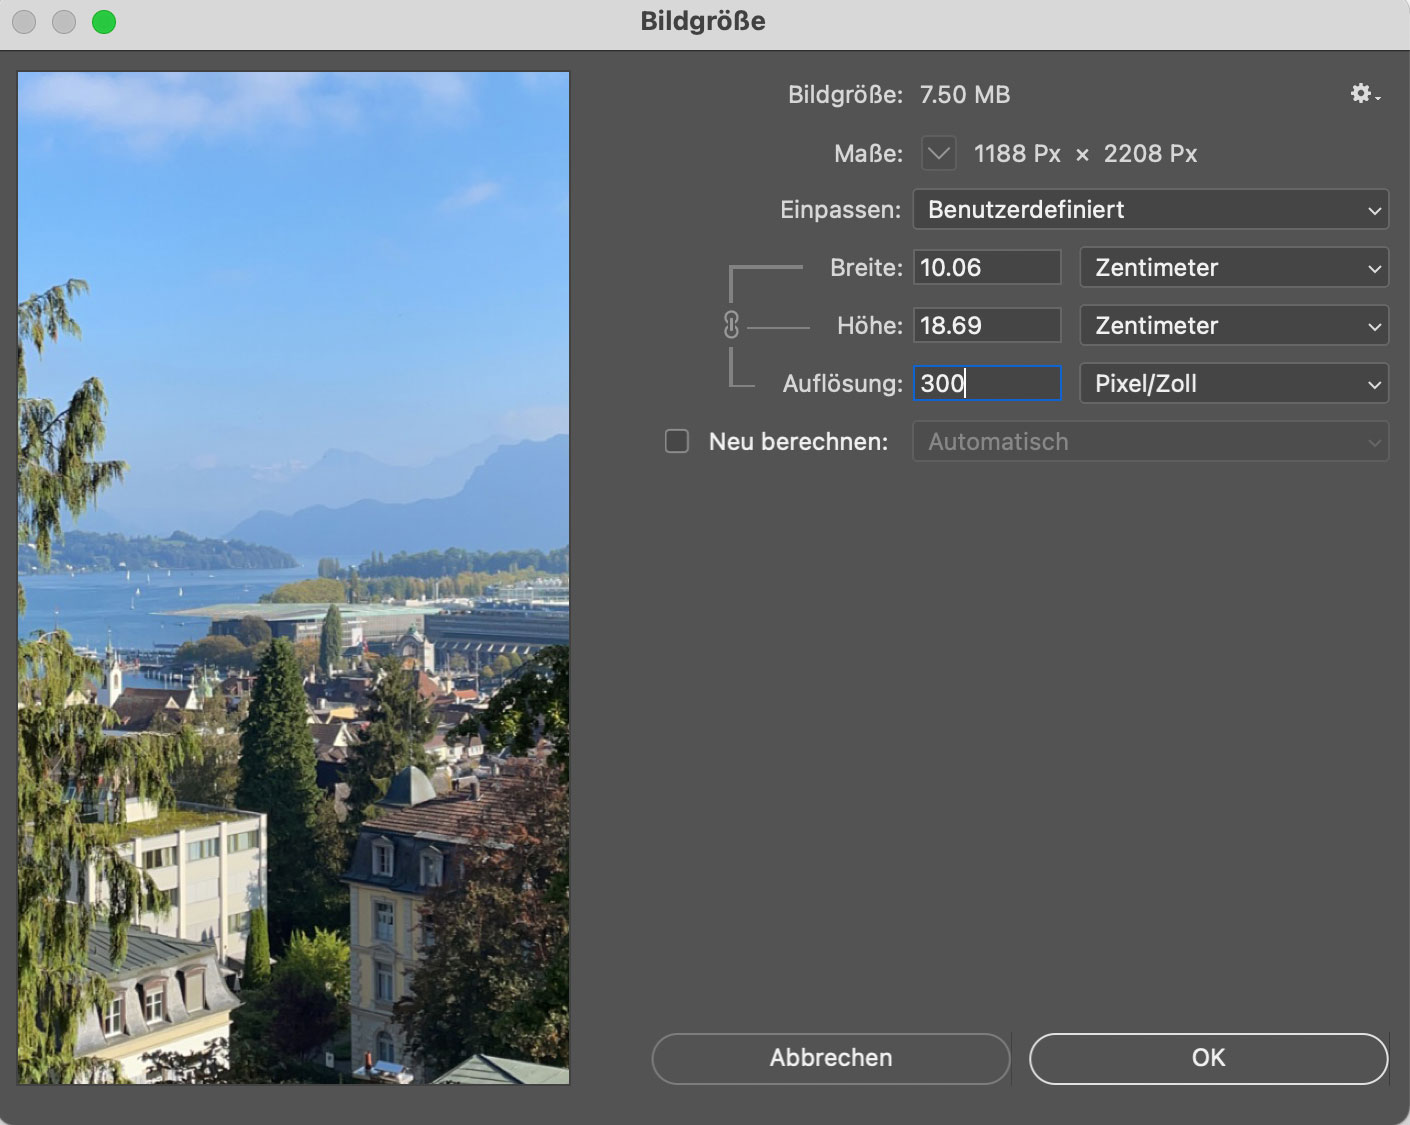
Task: Click the Breite label
Action: click(866, 268)
